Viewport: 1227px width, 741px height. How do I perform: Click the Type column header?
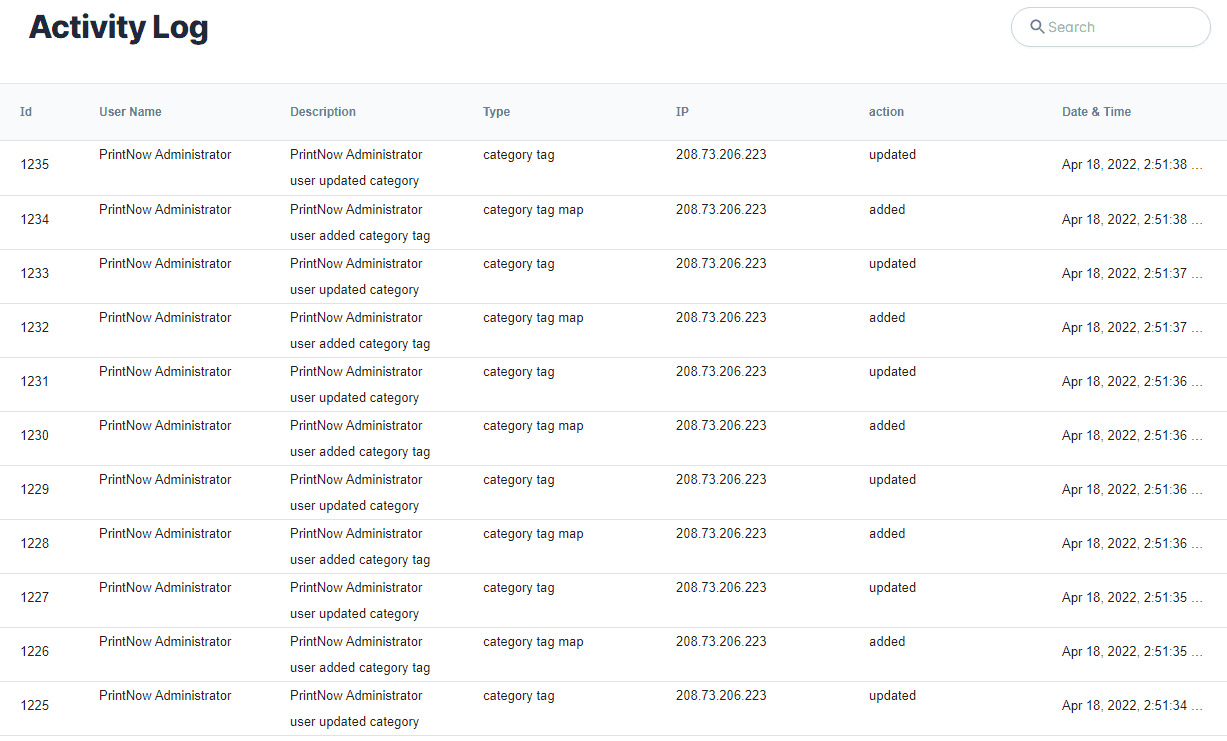click(496, 112)
